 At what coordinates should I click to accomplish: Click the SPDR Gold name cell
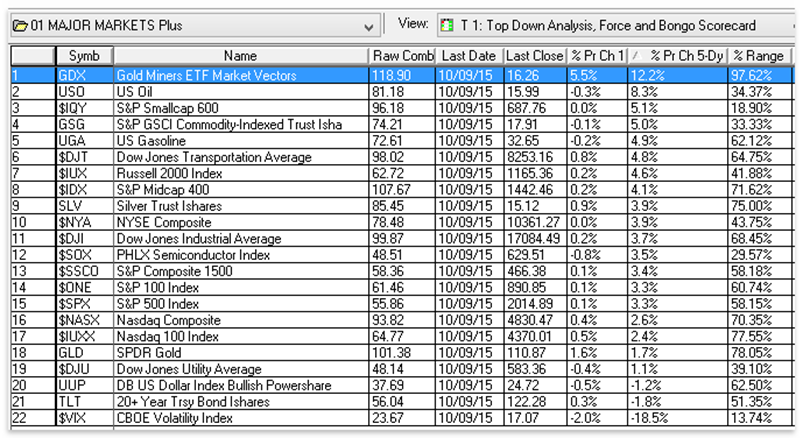(241, 352)
